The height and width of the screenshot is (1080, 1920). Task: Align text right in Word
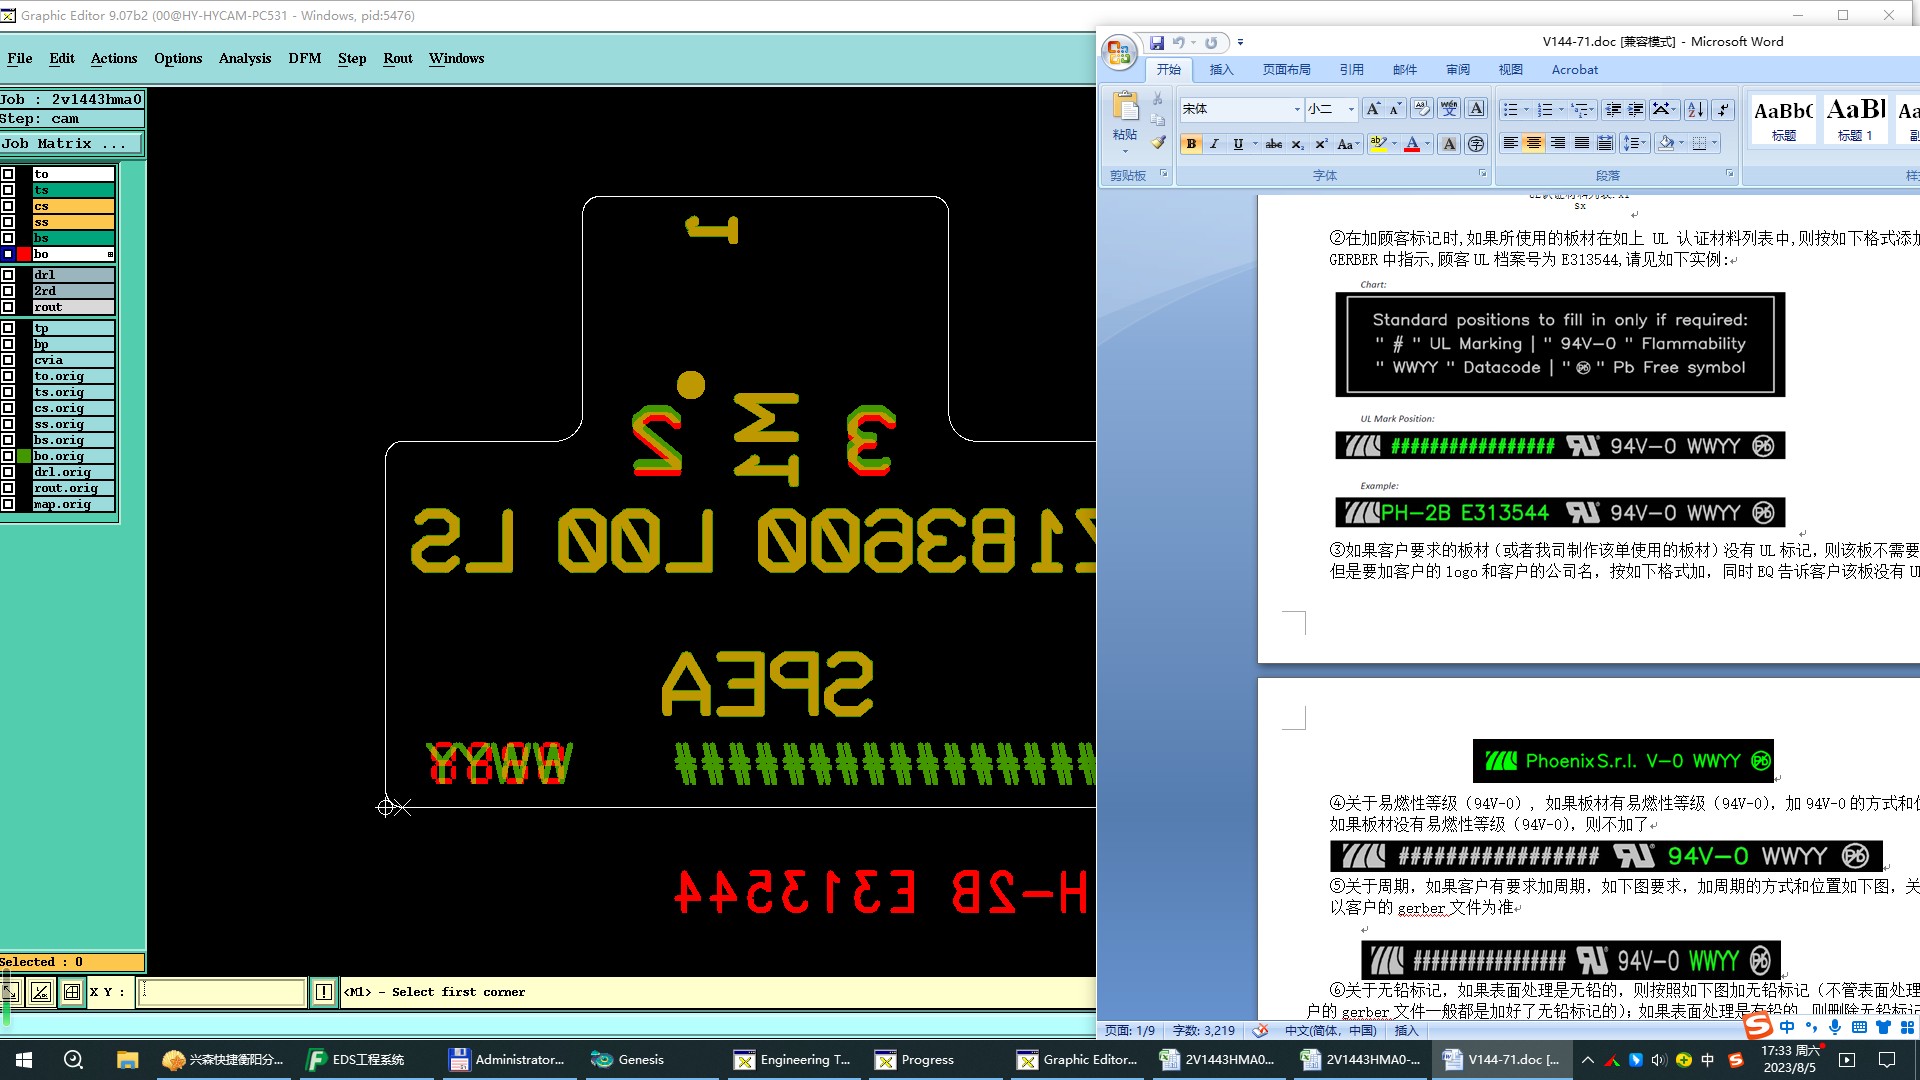1558,144
